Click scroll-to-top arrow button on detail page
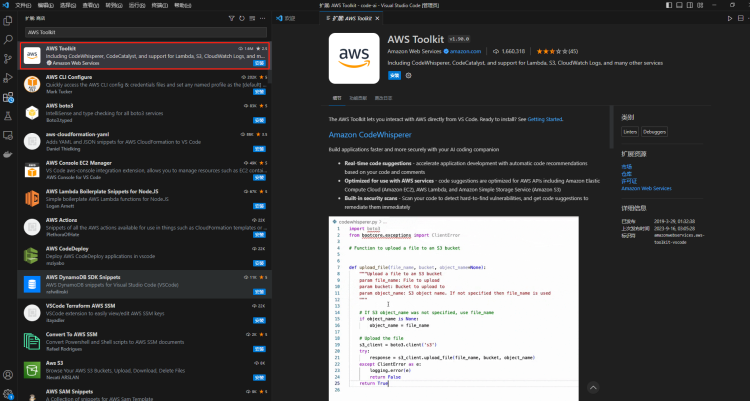The width and height of the screenshot is (750, 401). 593,388
